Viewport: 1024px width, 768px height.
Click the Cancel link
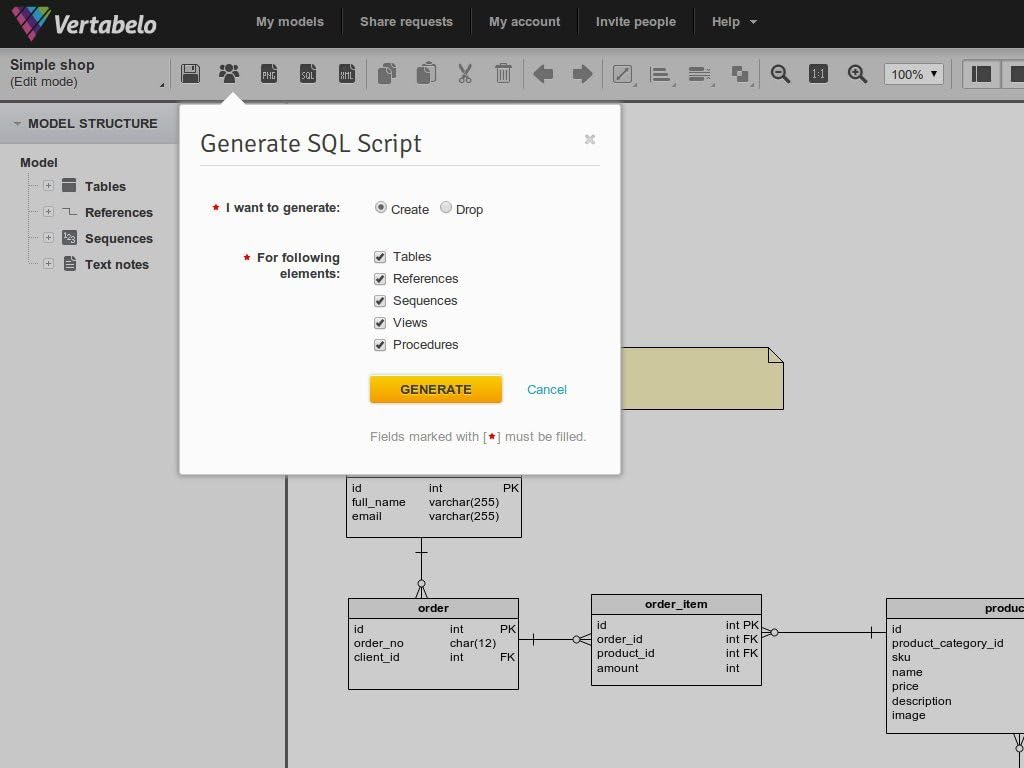pos(547,390)
